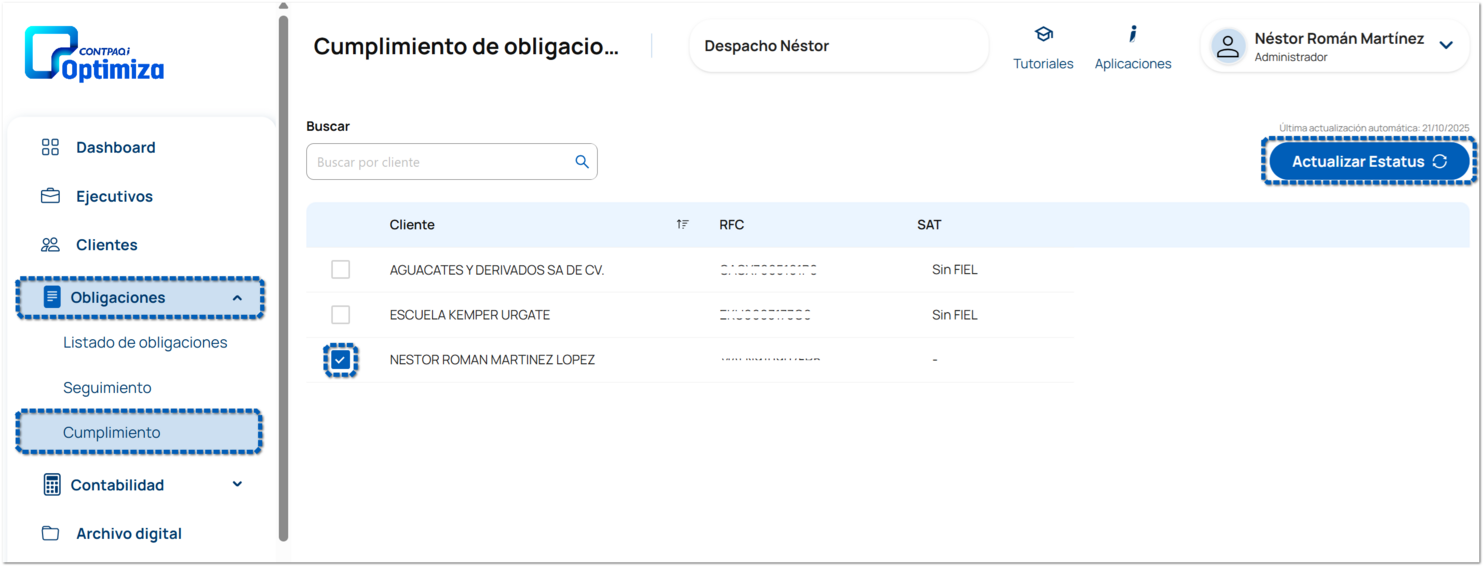1484x567 pixels.
Task: Open Tutoriales graduation cap icon
Action: 1043,35
